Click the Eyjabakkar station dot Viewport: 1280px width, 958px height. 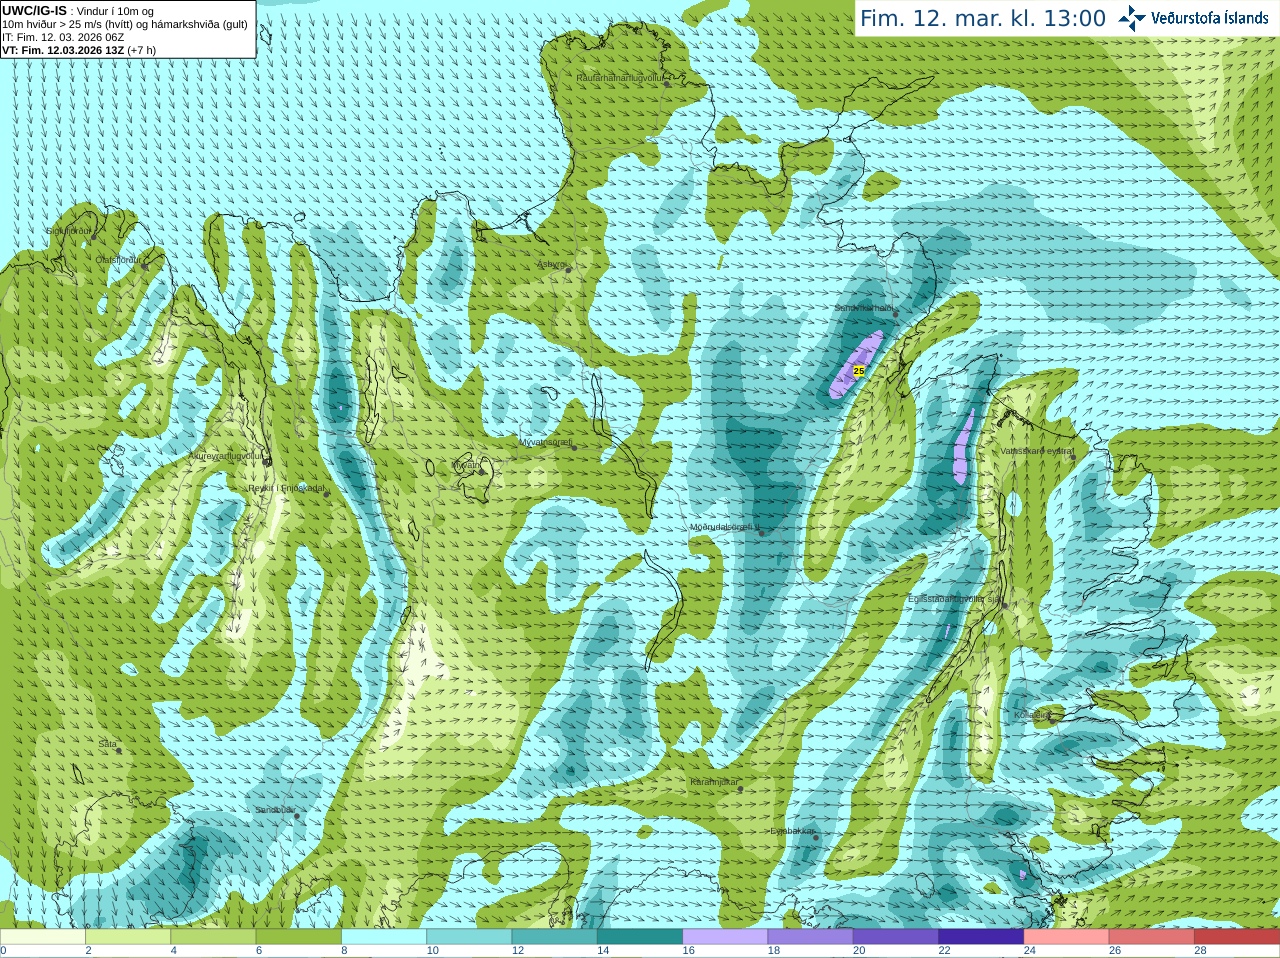817,837
